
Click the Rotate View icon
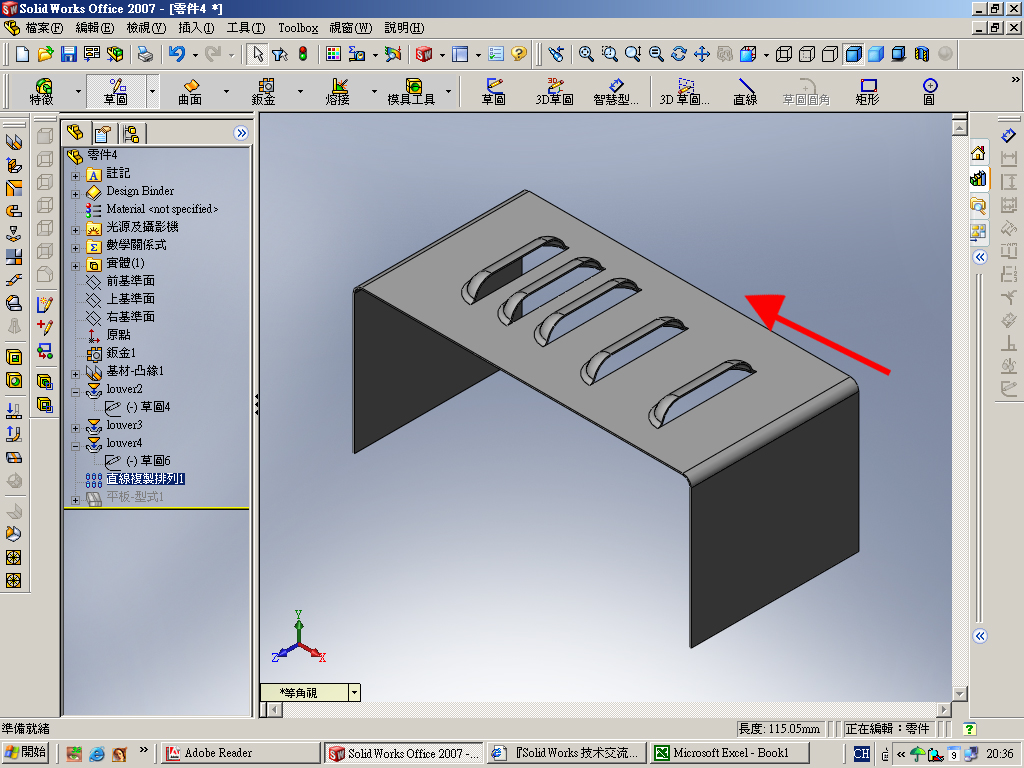click(679, 54)
